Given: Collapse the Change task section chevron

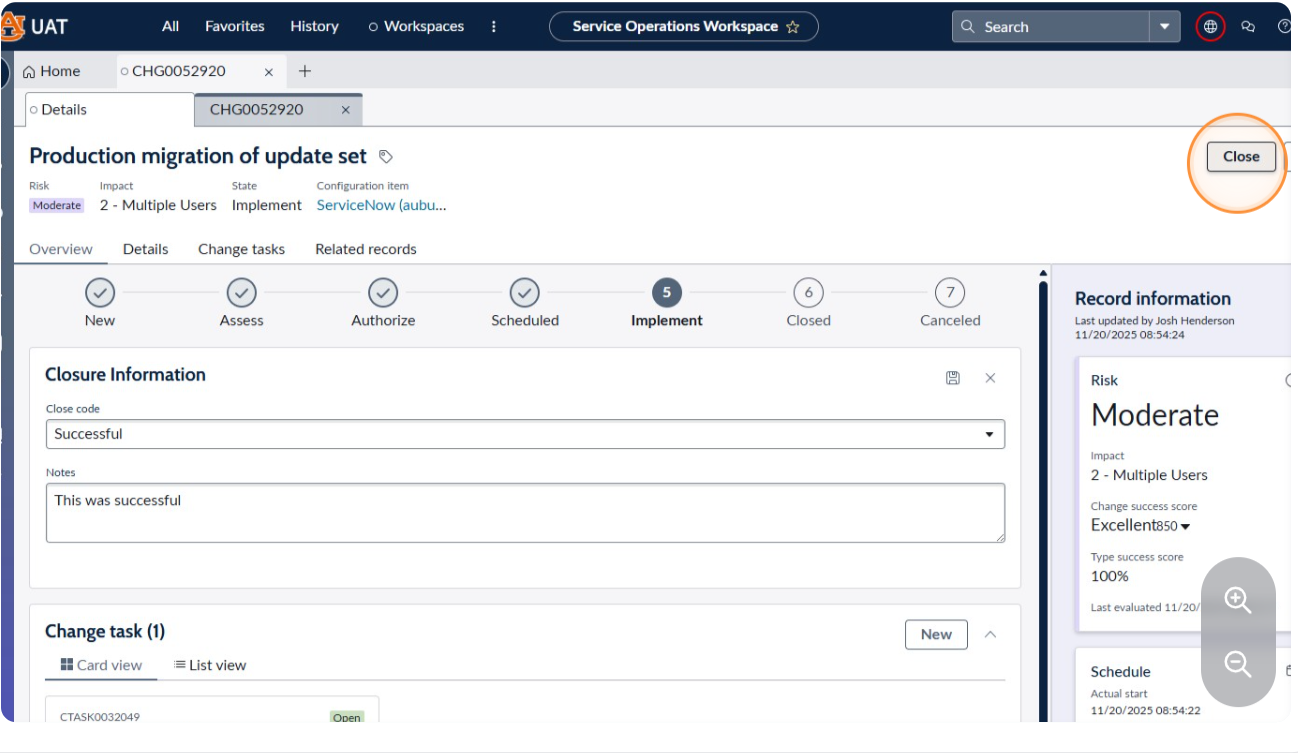Looking at the screenshot, I should (991, 634).
